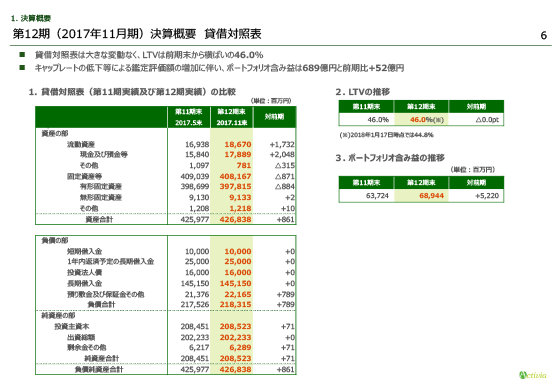Image resolution: width=560 pixels, height=388 pixels.
Task: Select the portfolio gain value 68,944
Action: pyautogui.click(x=421, y=196)
